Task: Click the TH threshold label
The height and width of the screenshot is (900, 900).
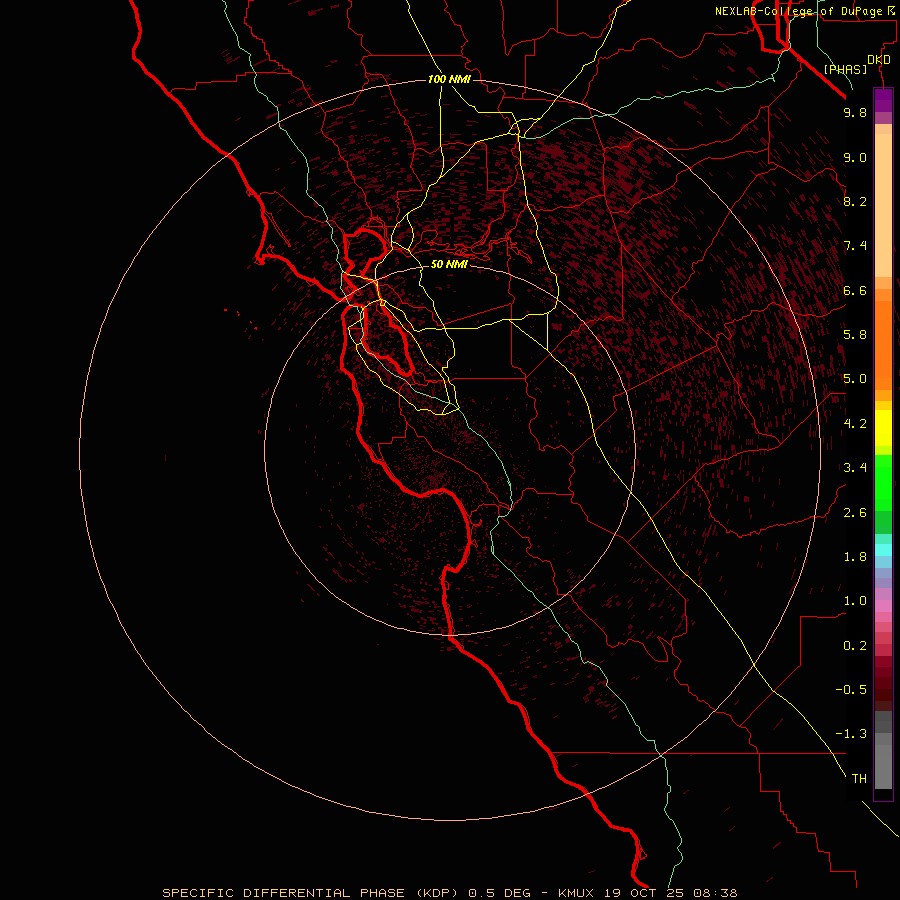Action: point(859,779)
